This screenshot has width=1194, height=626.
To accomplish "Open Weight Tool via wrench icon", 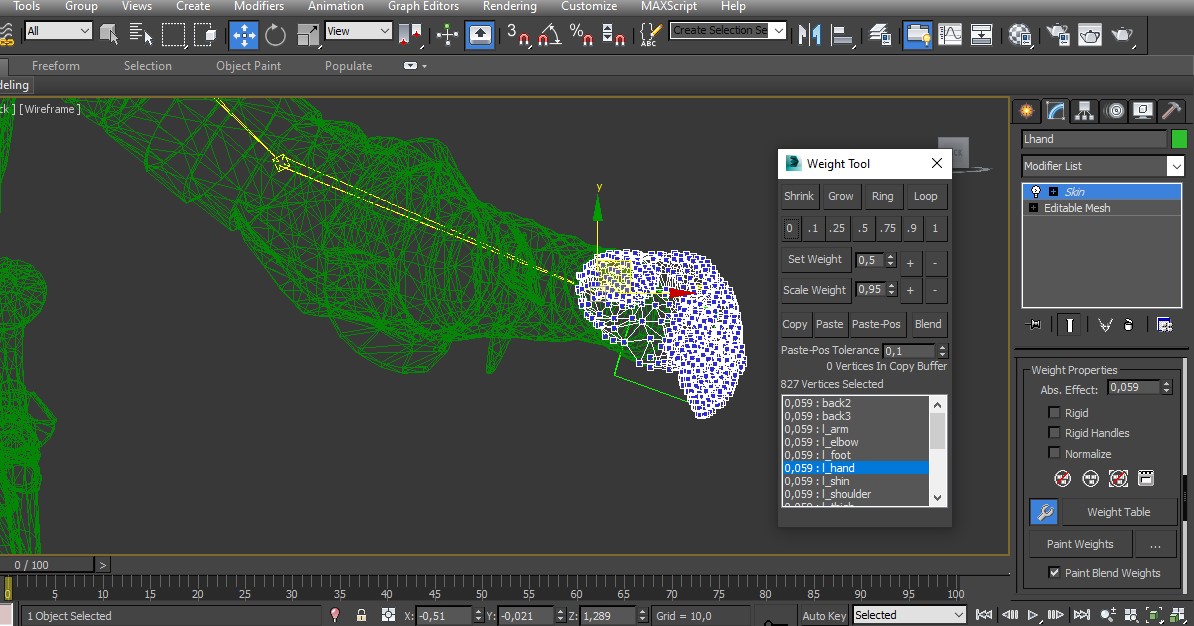I will [1043, 512].
